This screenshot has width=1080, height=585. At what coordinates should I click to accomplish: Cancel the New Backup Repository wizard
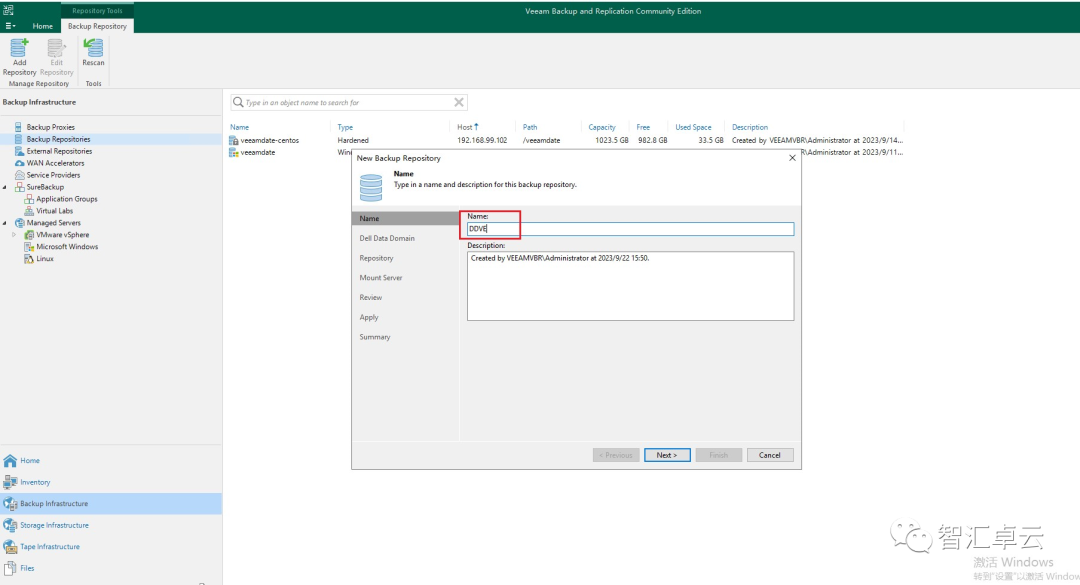[769, 454]
